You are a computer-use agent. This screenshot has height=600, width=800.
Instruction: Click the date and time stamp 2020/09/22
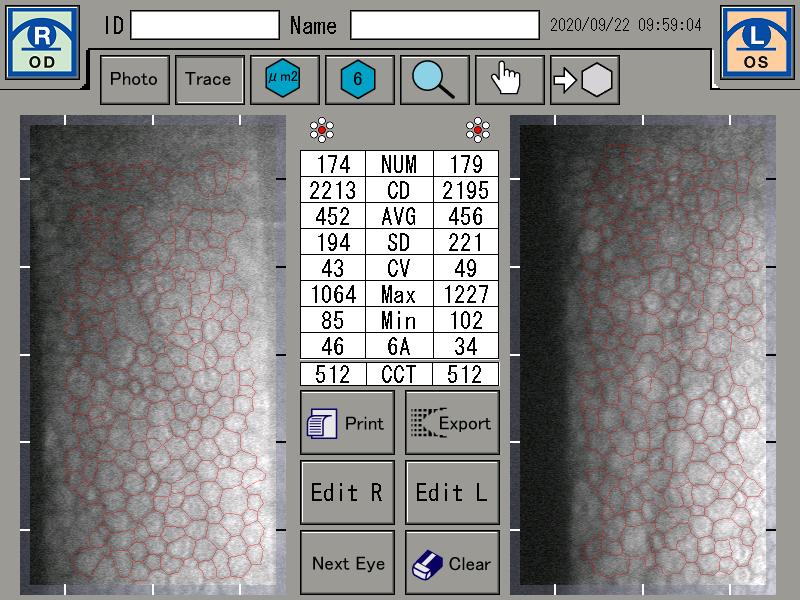tap(626, 25)
